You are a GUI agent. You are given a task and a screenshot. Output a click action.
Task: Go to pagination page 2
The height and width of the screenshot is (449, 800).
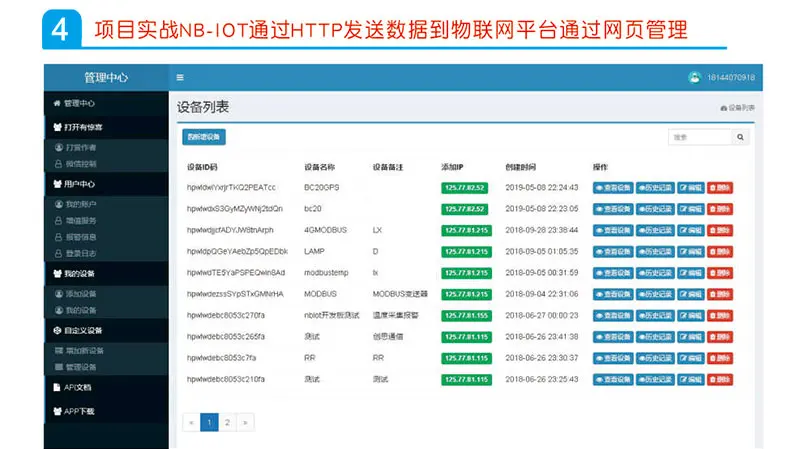[227, 422]
